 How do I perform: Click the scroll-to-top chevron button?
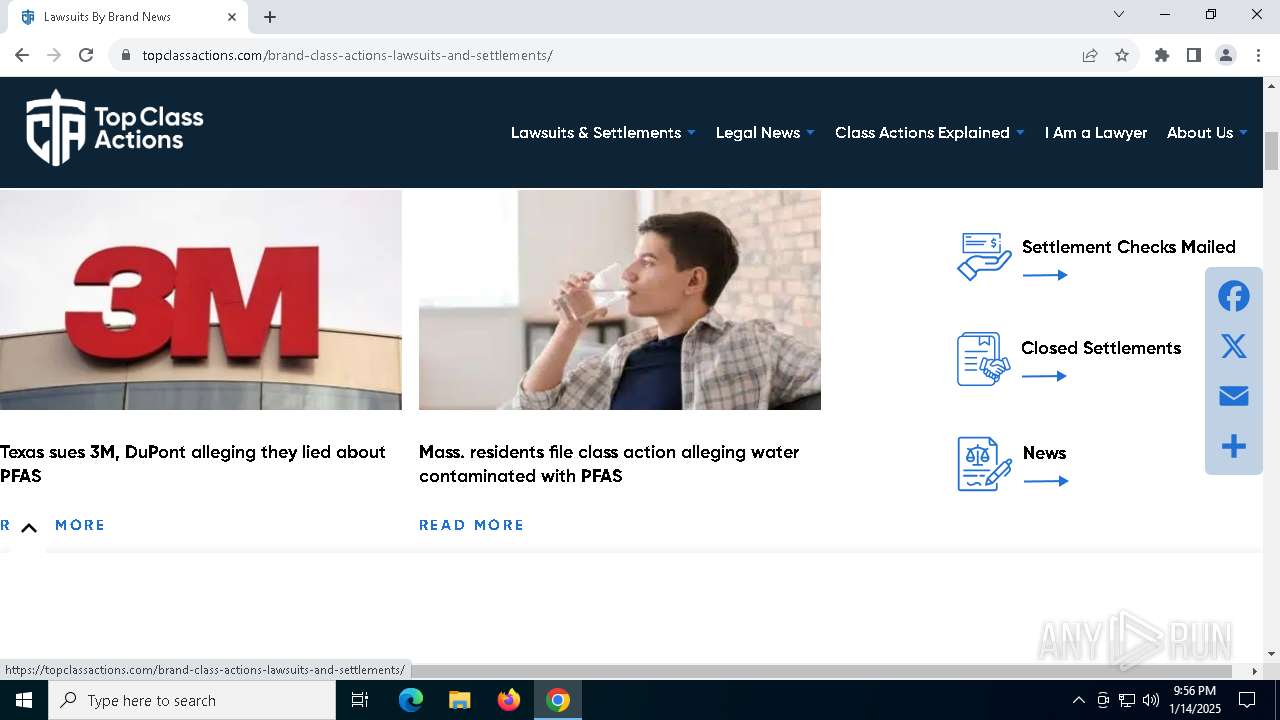pyautogui.click(x=29, y=527)
